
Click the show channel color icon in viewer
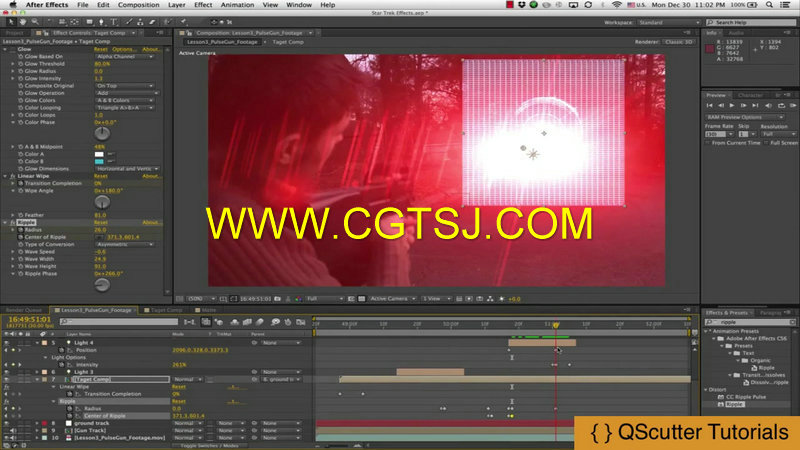click(x=298, y=299)
